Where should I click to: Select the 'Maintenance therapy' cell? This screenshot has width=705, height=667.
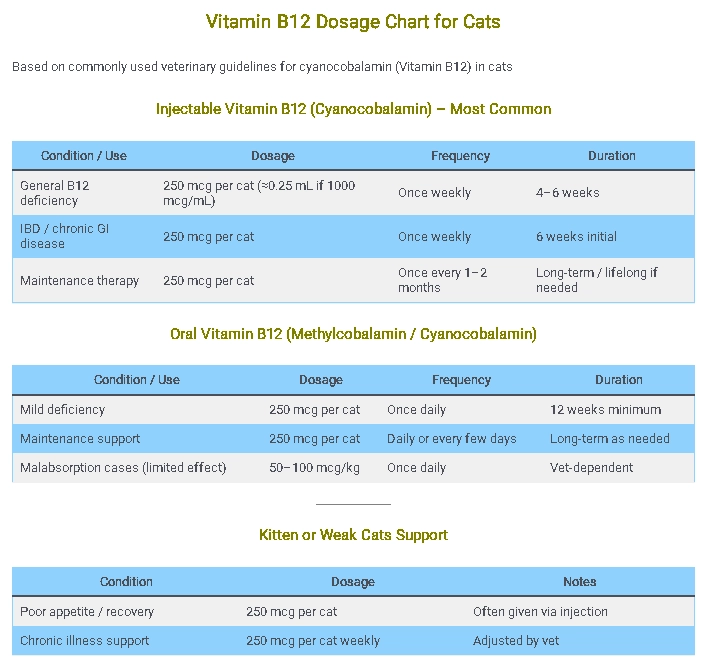pos(80,281)
